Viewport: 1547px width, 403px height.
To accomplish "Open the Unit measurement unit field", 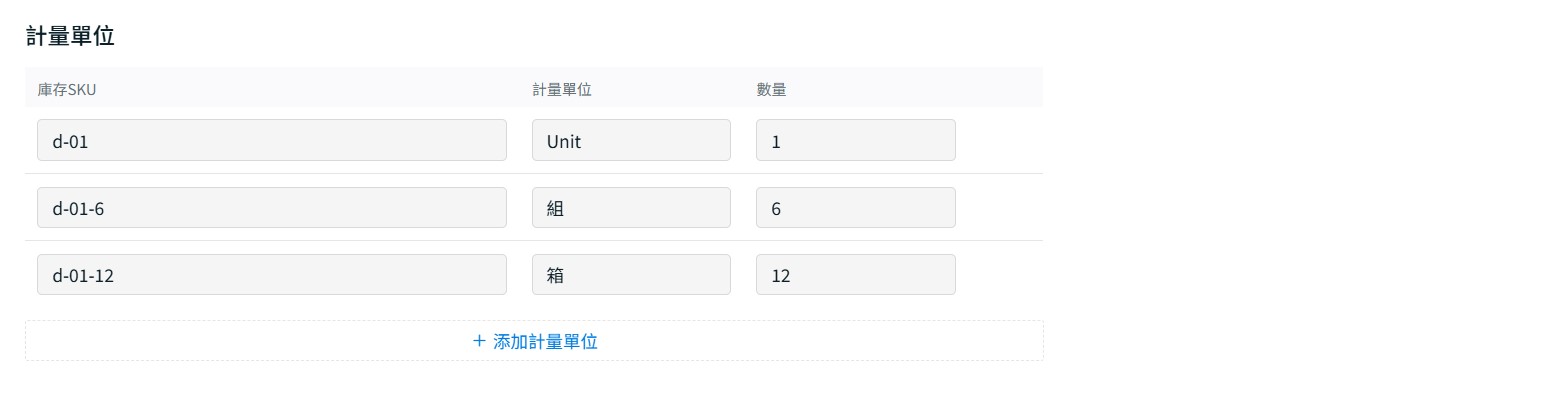I will [631, 140].
